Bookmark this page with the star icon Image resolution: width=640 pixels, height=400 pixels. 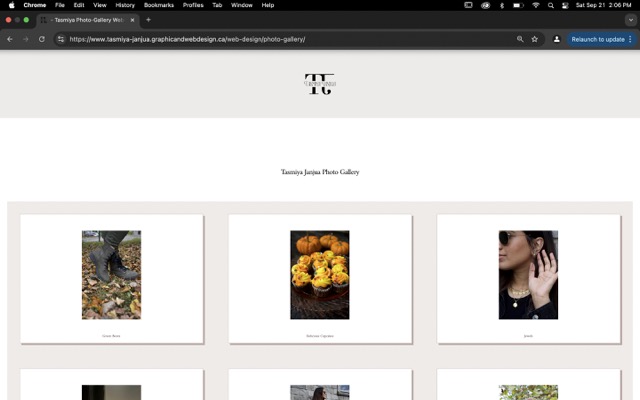point(535,39)
